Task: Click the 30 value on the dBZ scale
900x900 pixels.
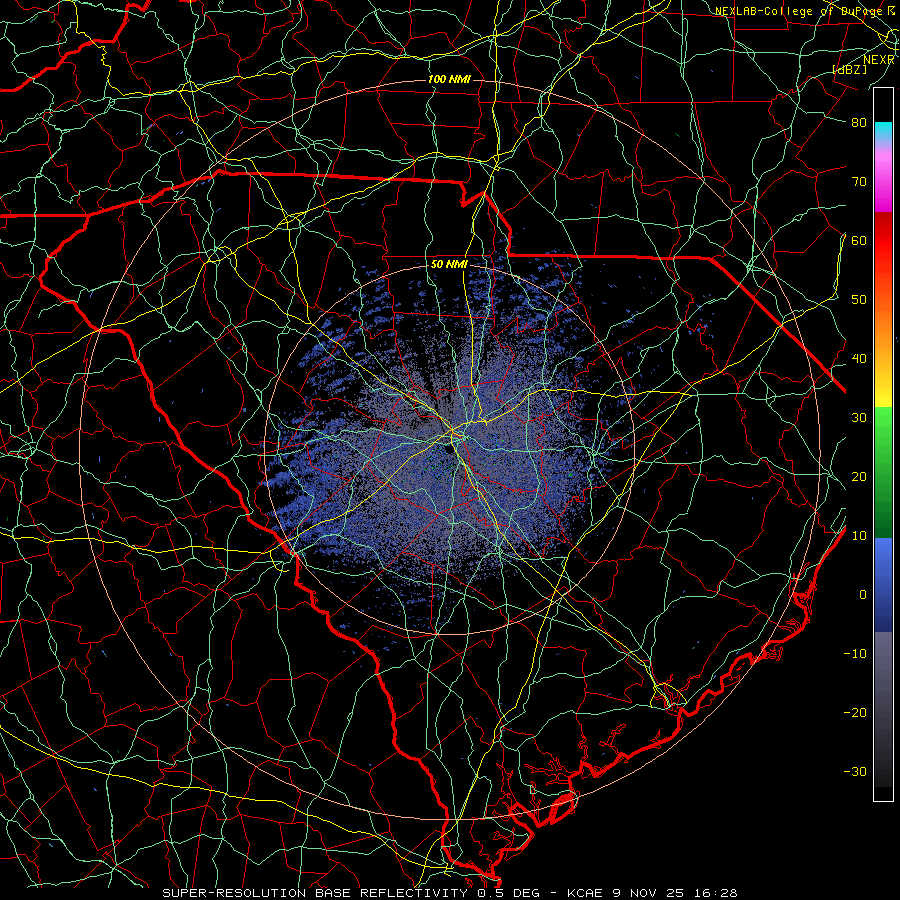Action: (859, 418)
